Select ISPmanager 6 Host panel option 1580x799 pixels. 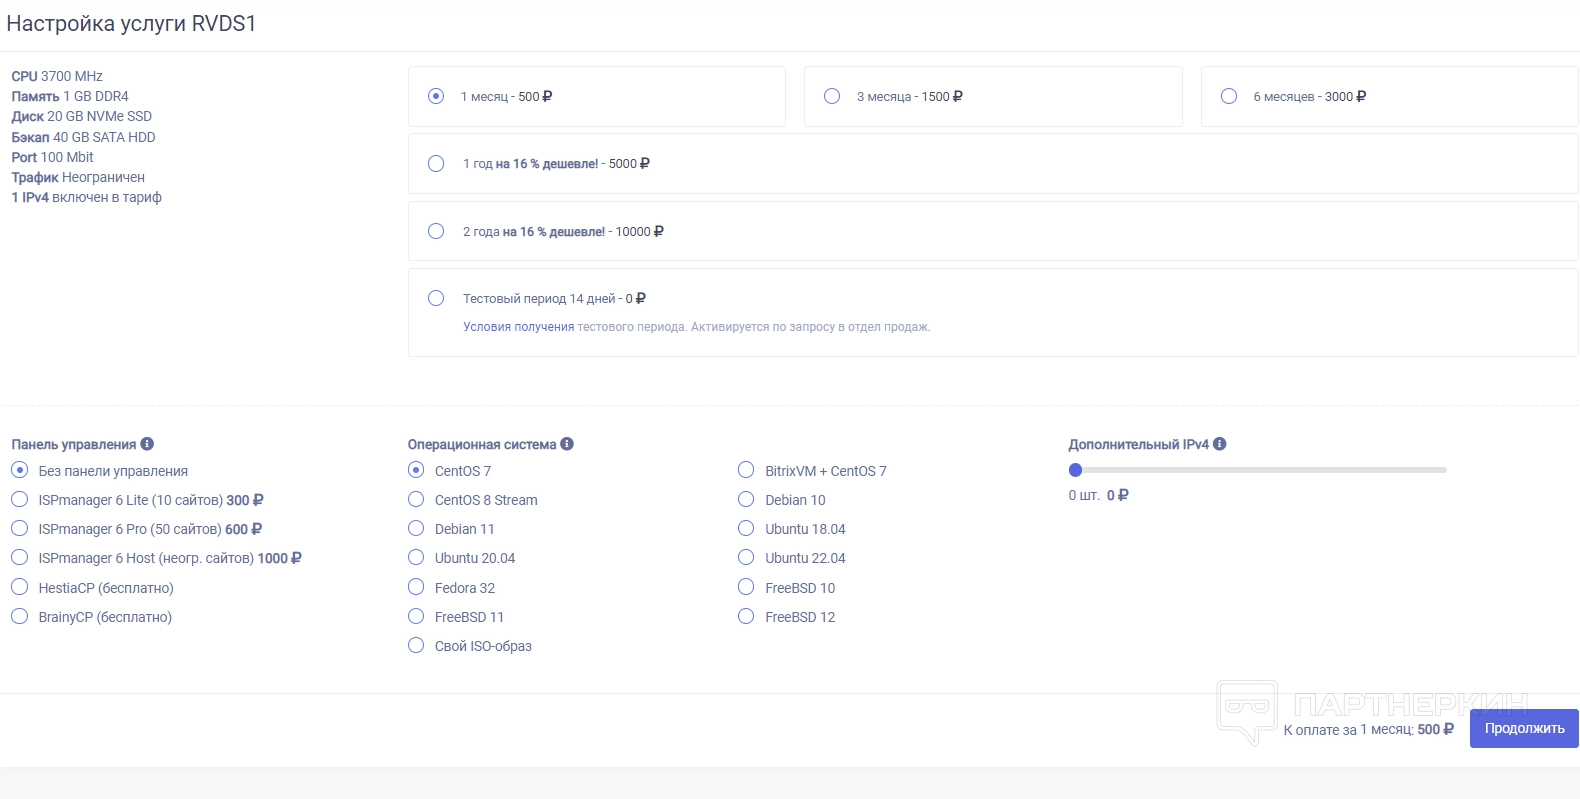pyautogui.click(x=20, y=558)
